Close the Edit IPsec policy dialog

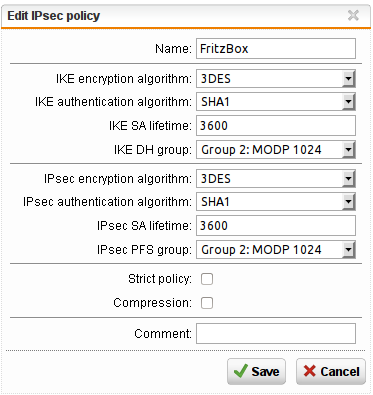(x=353, y=15)
